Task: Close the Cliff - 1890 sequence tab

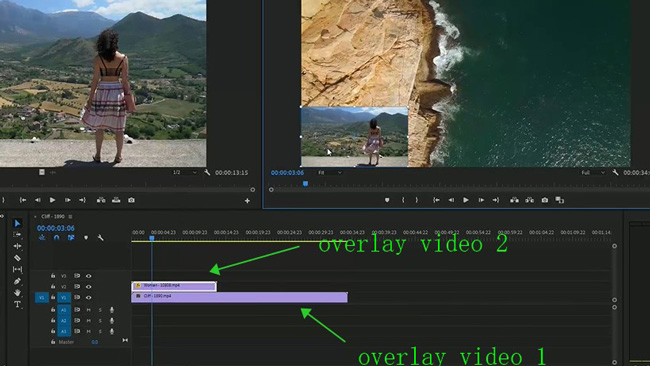Action: click(35, 217)
